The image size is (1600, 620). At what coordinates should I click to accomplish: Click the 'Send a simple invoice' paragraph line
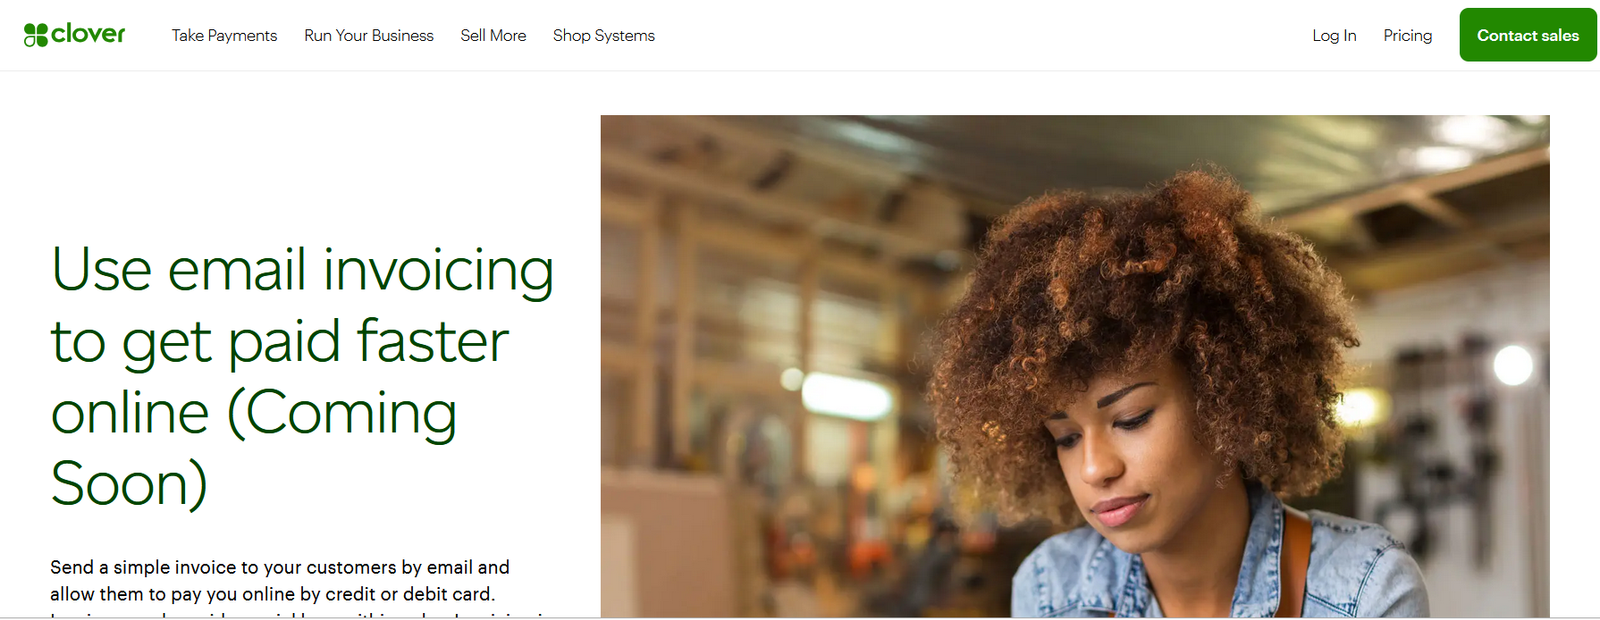pos(280,567)
